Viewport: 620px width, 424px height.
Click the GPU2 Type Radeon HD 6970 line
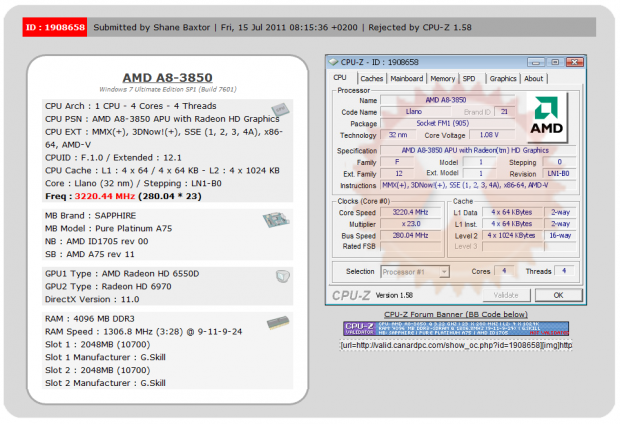[x=108, y=286]
